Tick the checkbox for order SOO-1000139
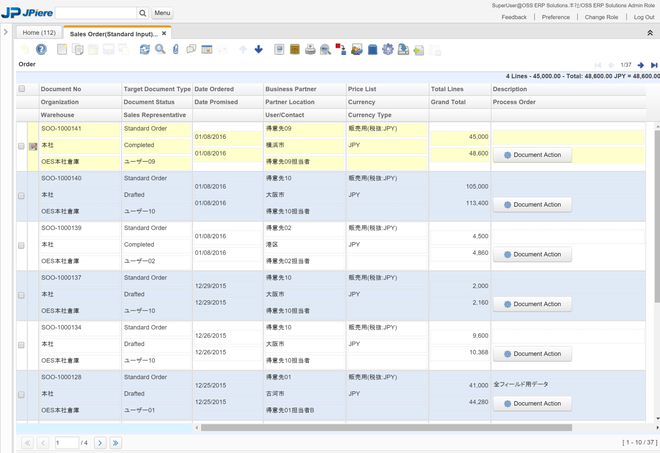 pyautogui.click(x=22, y=245)
